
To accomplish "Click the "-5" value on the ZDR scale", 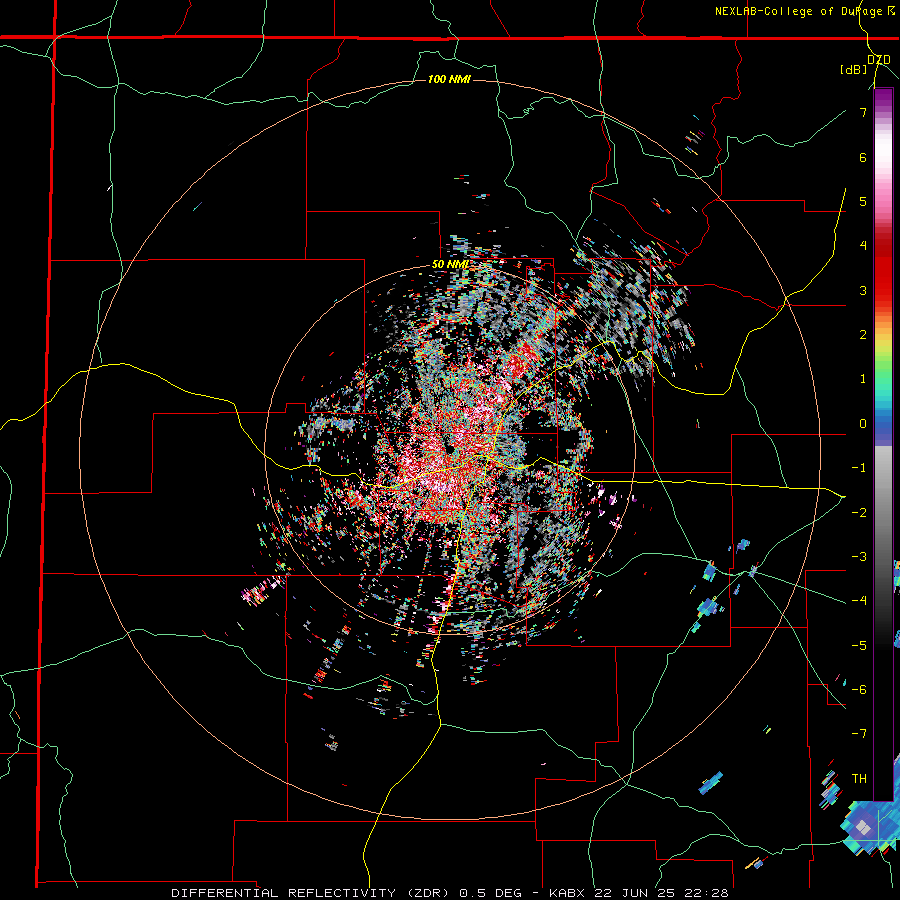I will point(859,645).
